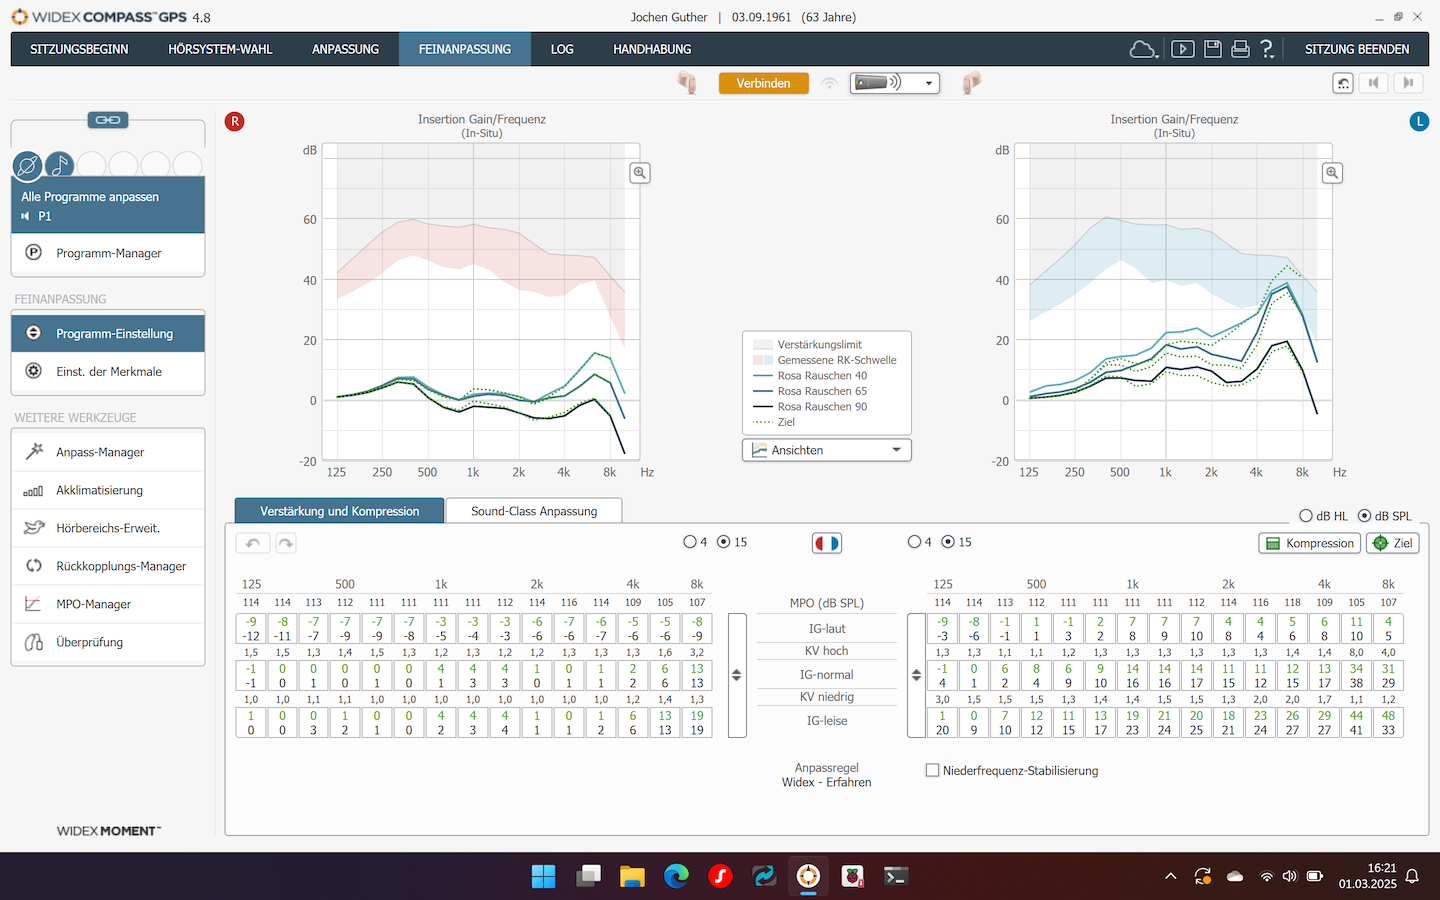Image resolution: width=1440 pixels, height=900 pixels.
Task: Expand the Ansichten dropdown
Action: pyautogui.click(x=826, y=450)
